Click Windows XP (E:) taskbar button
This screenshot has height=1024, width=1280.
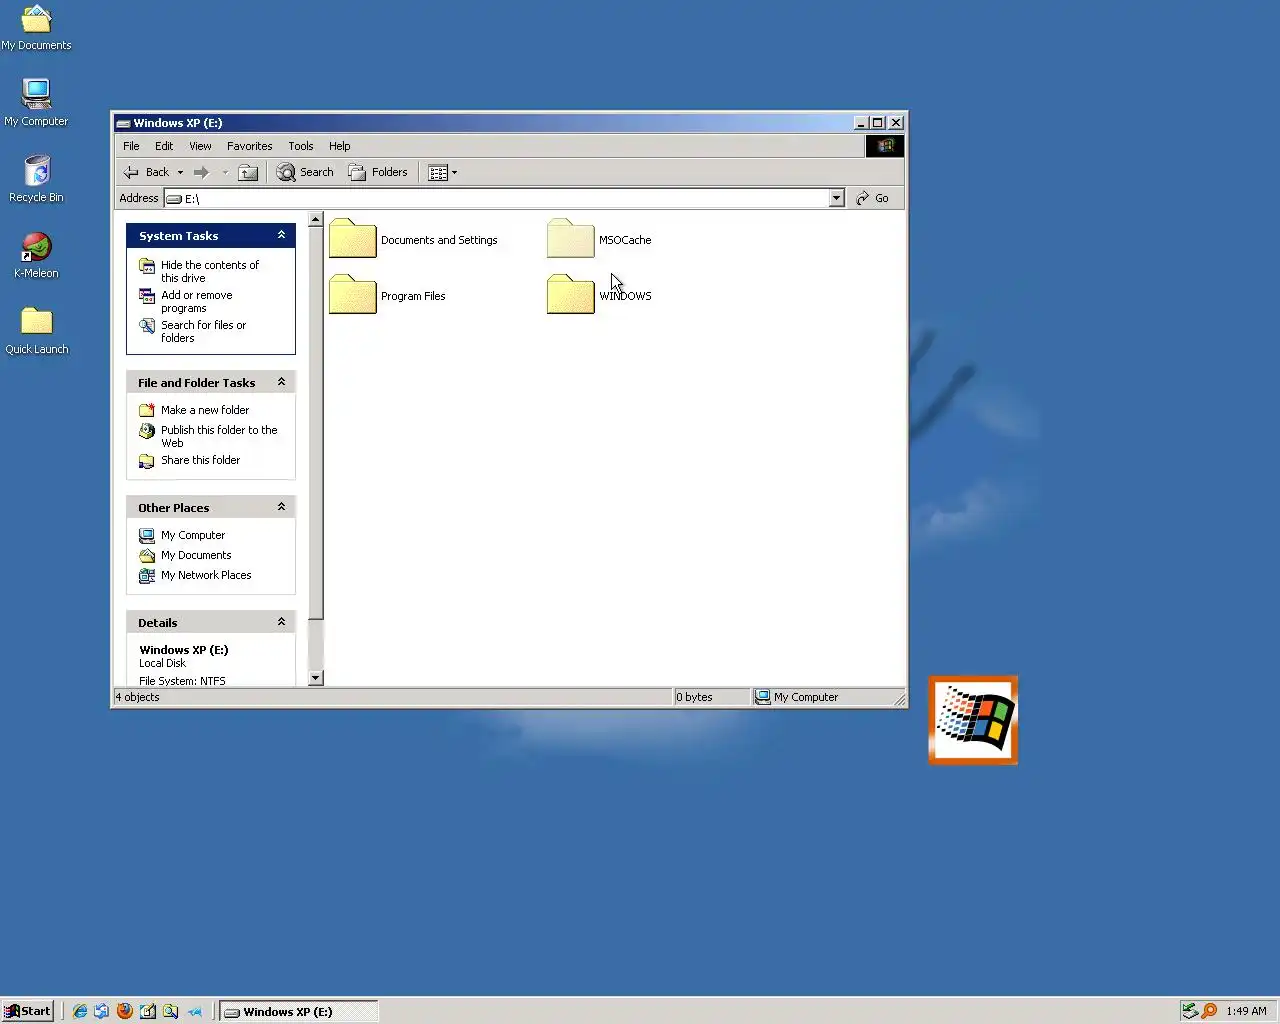click(x=299, y=1011)
